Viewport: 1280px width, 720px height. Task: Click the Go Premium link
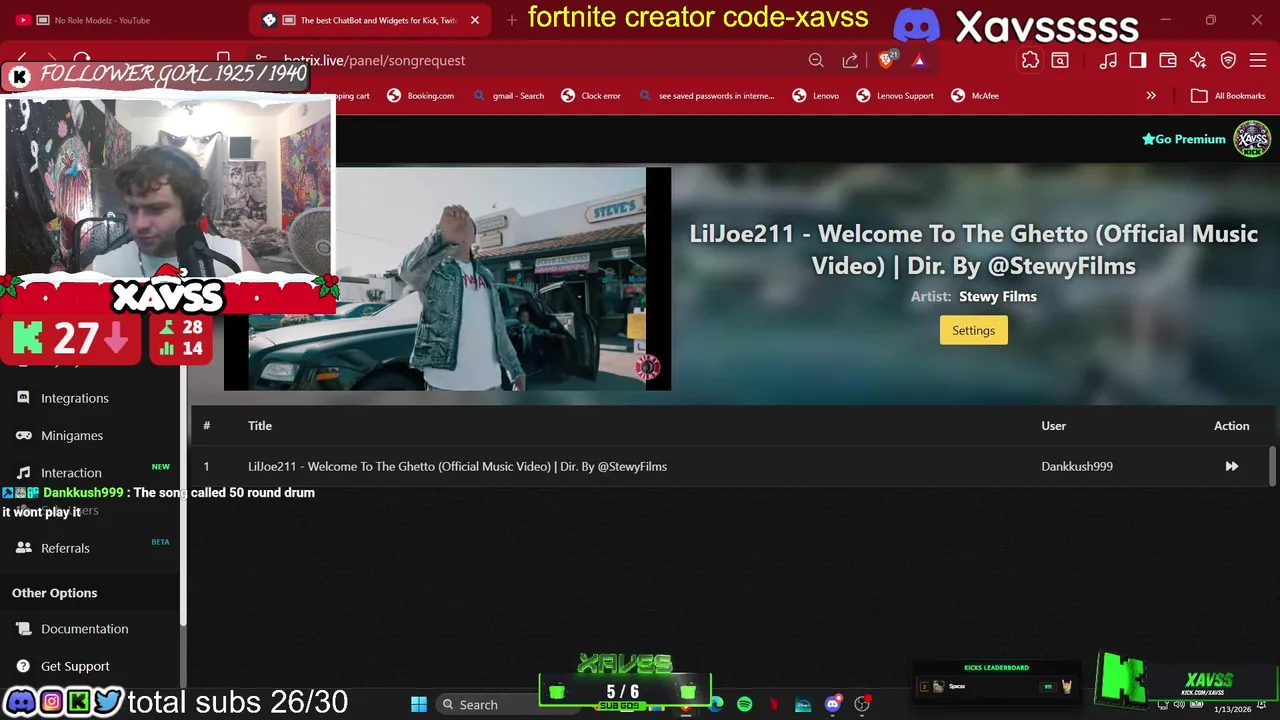point(1184,139)
